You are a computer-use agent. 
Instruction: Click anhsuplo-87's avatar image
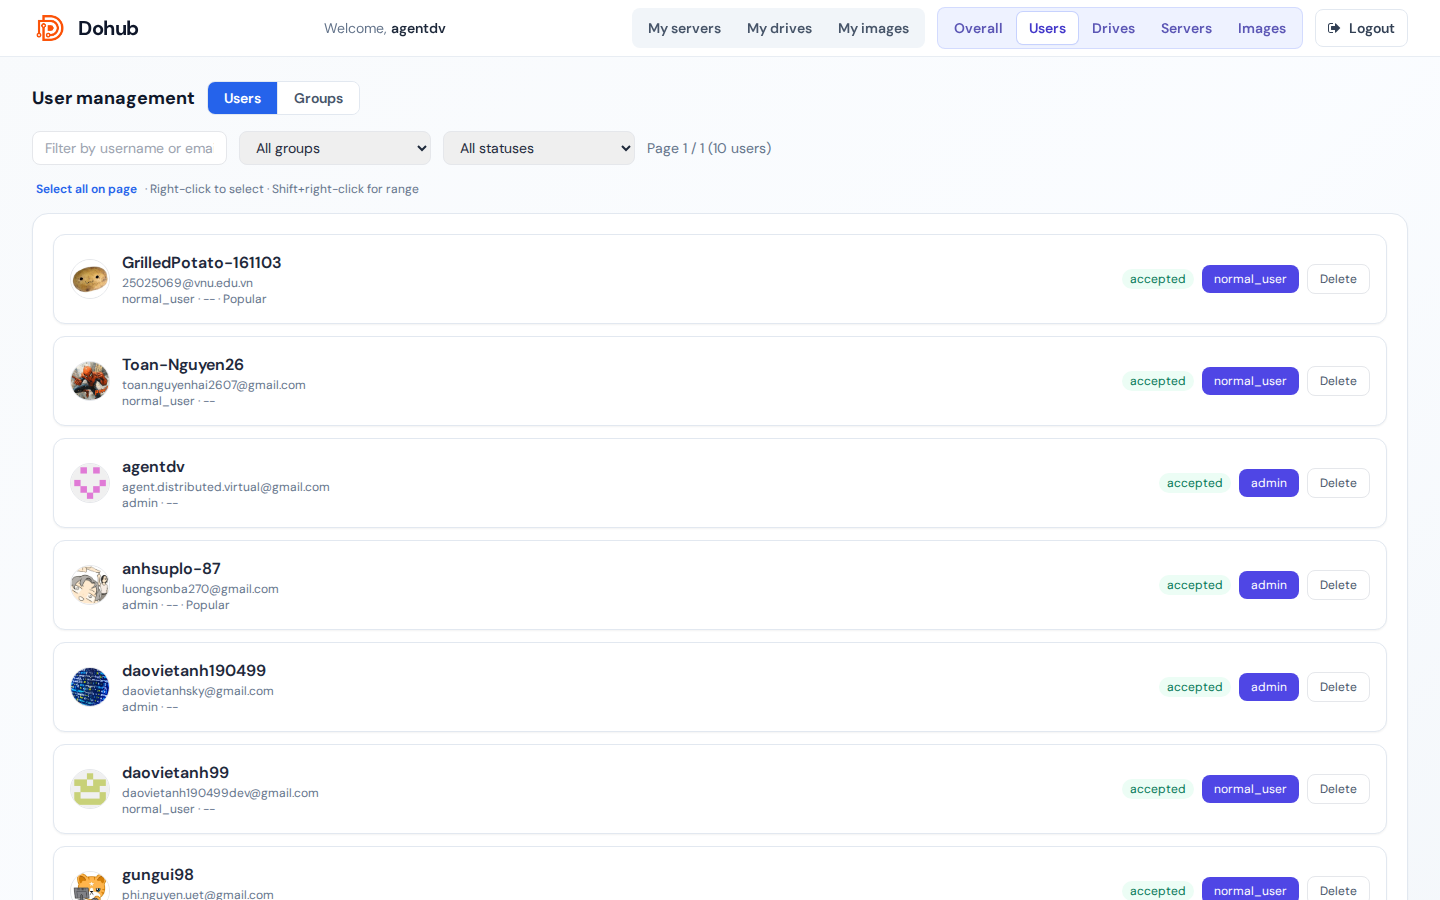[90, 585]
